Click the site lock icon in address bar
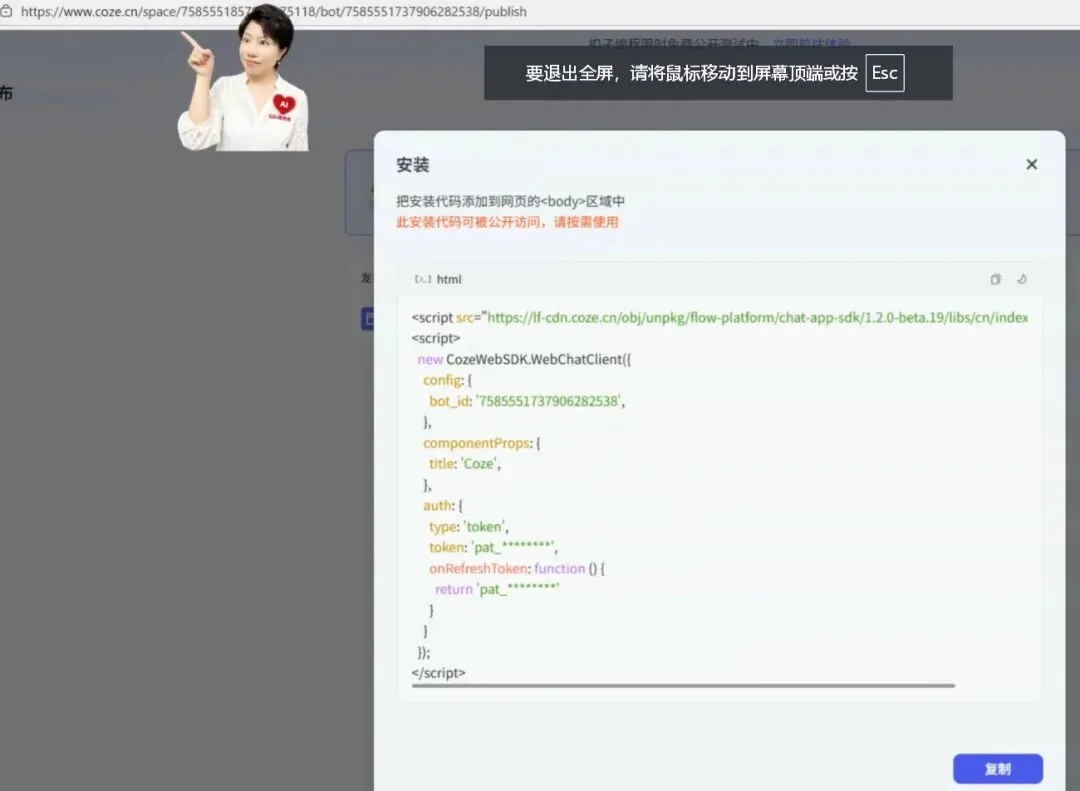The image size is (1080, 791). coord(6,11)
